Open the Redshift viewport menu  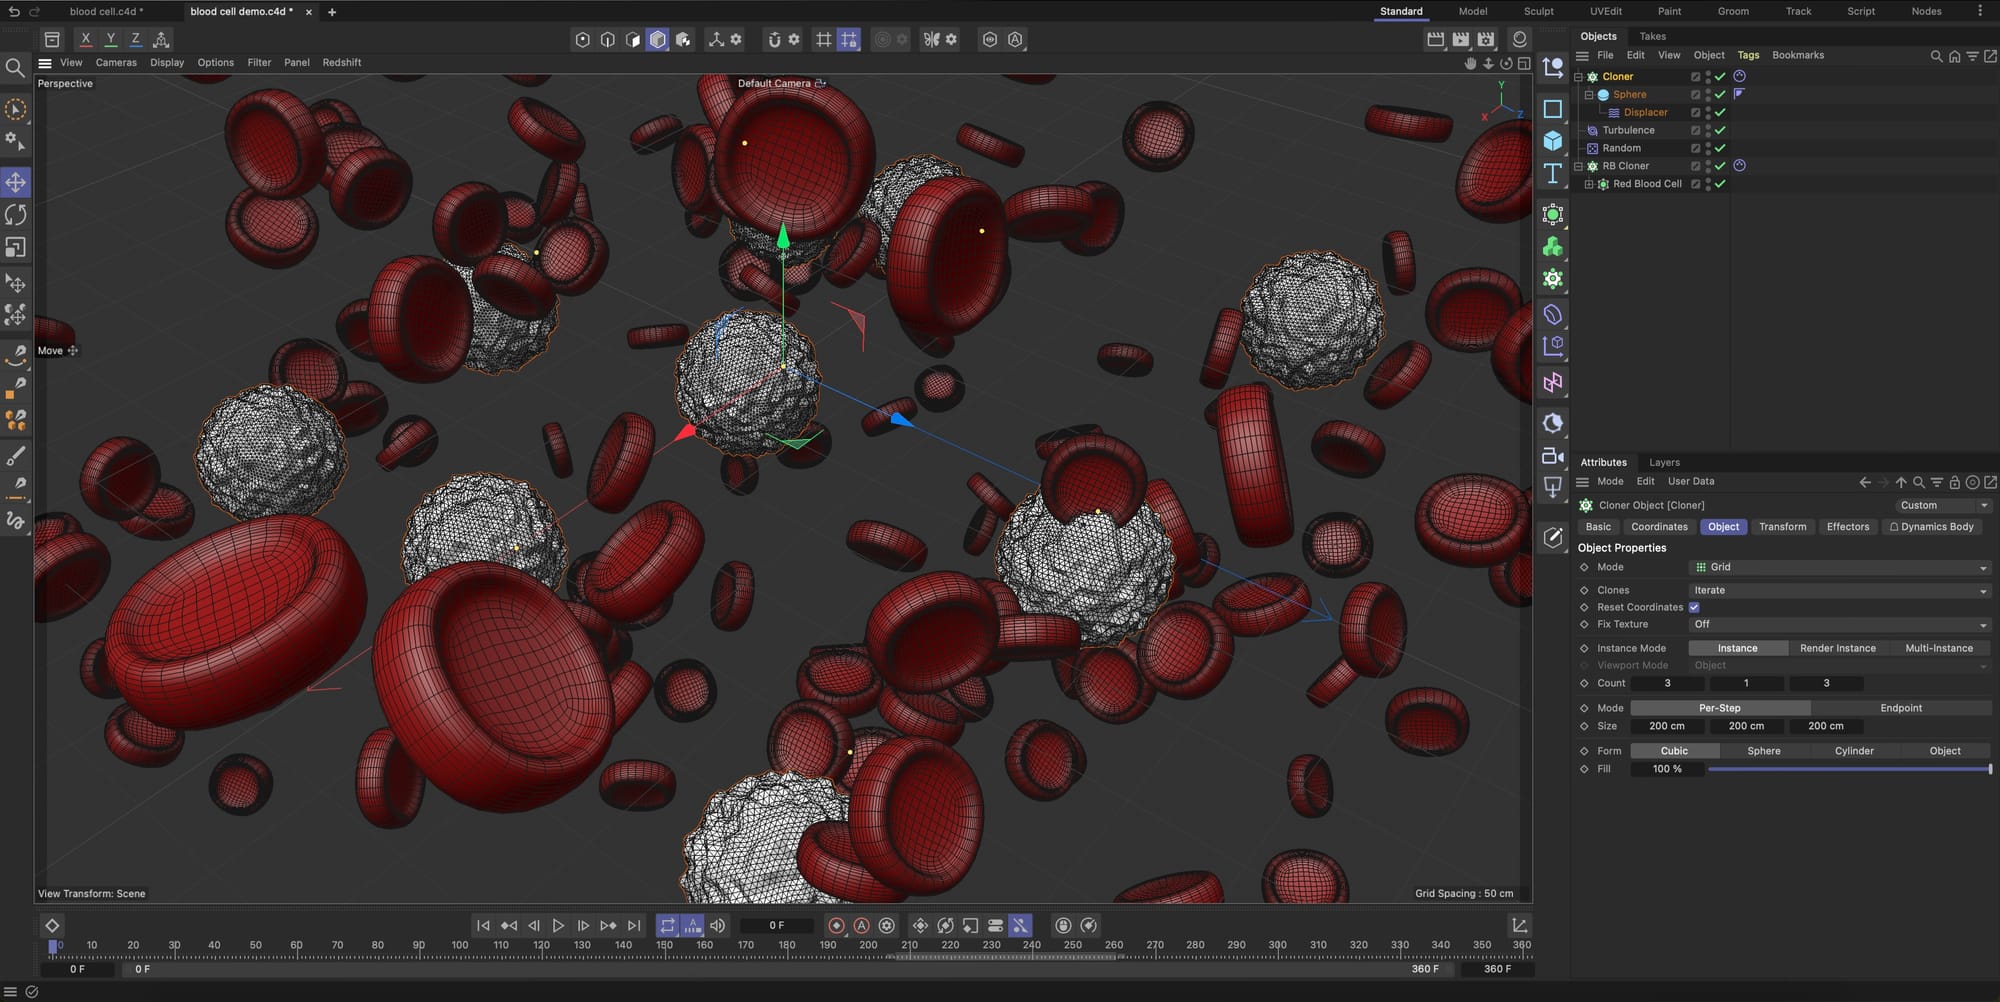click(x=341, y=62)
